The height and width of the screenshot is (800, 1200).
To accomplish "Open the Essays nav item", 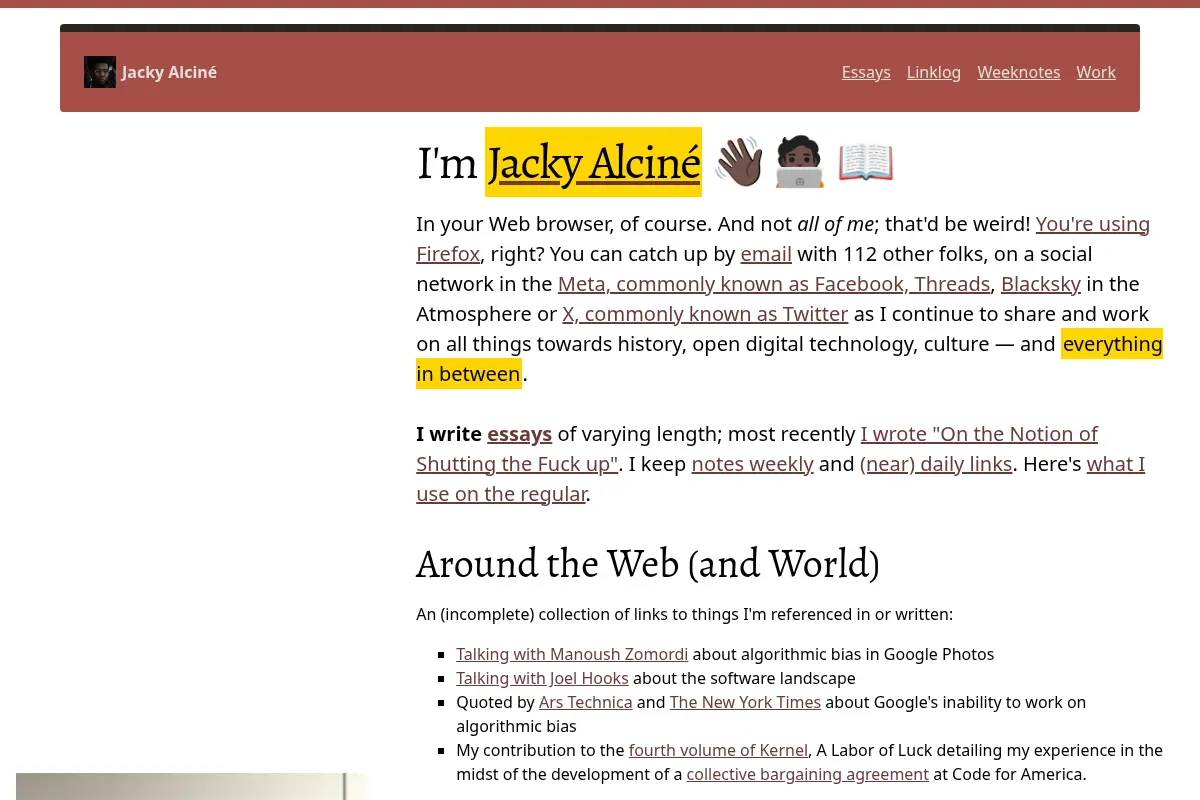I will (x=866, y=72).
